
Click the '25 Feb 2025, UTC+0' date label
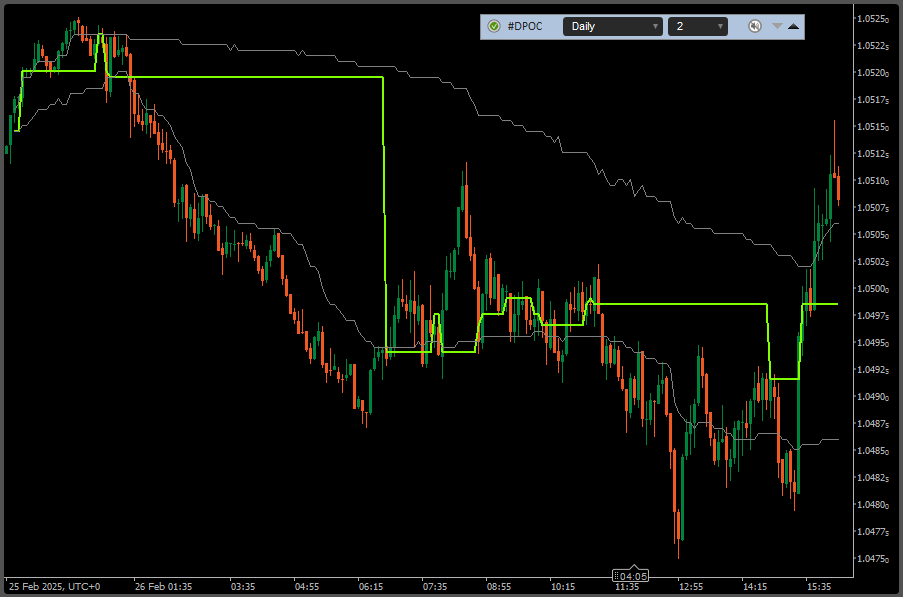[x=55, y=587]
